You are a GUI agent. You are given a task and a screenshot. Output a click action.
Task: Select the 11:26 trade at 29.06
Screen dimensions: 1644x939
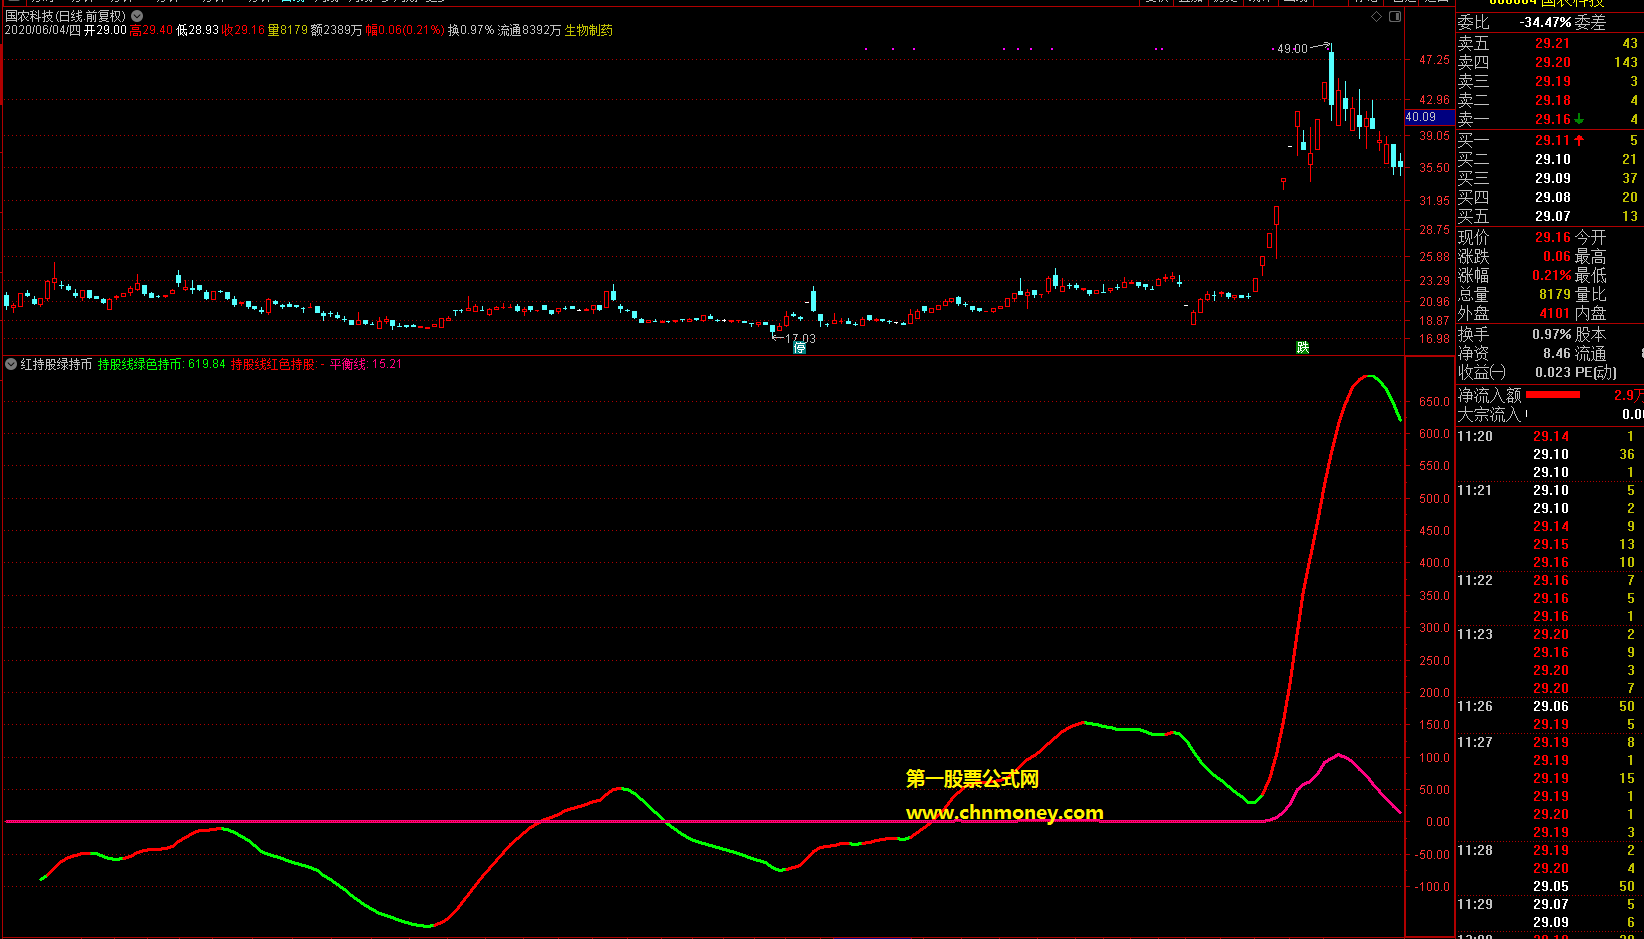click(x=1548, y=706)
